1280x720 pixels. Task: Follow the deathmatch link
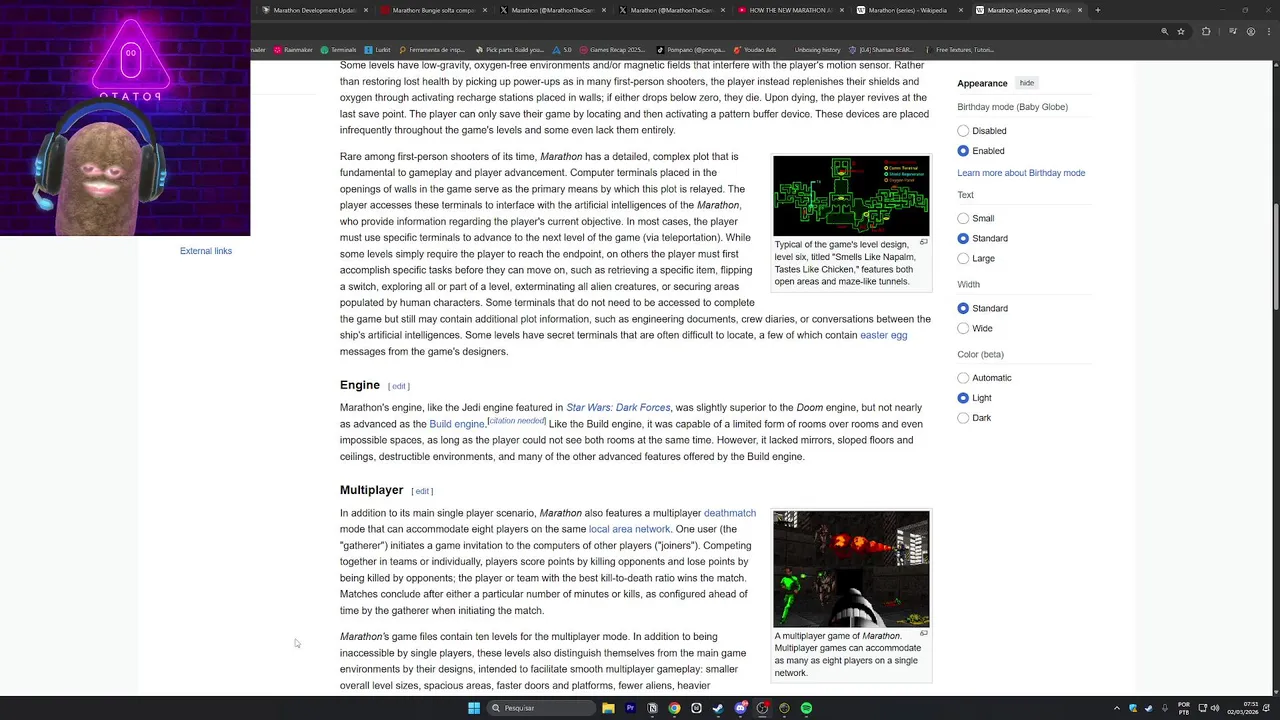tap(730, 513)
